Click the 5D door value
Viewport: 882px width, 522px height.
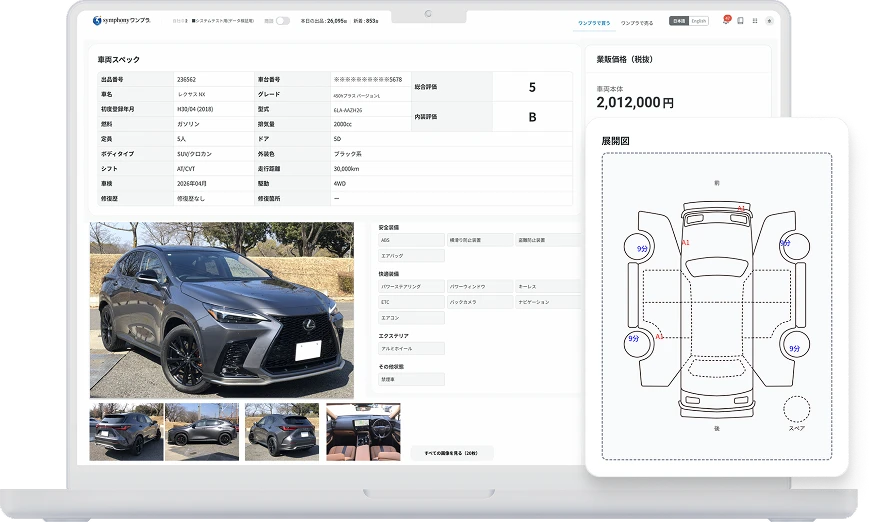[337, 139]
